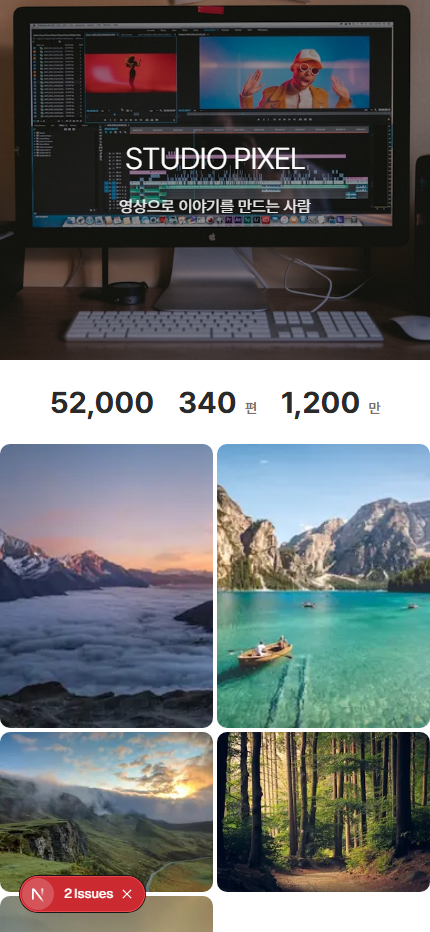430x932 pixels.
Task: Open the forest path thumbnail
Action: click(x=324, y=811)
